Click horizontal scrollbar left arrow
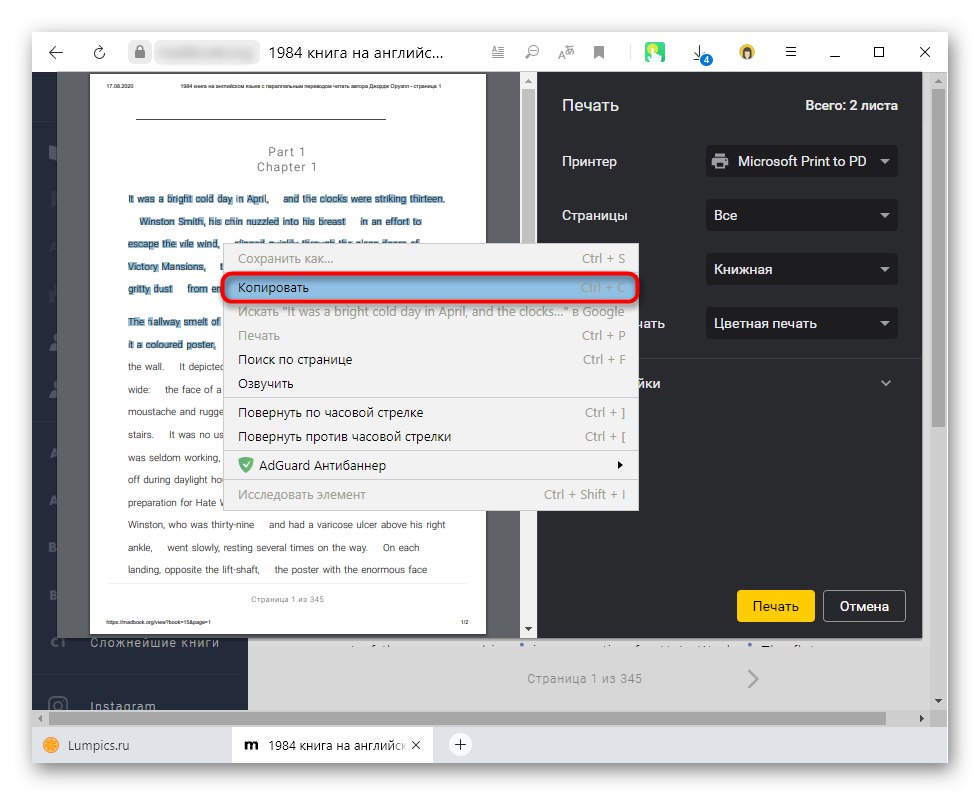 tap(41, 719)
